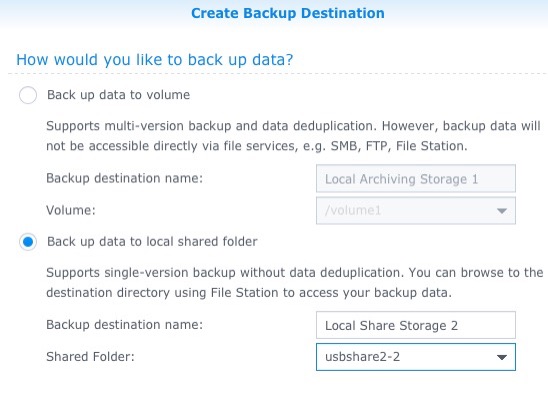Click the "Volume:" field label

(x=71, y=210)
